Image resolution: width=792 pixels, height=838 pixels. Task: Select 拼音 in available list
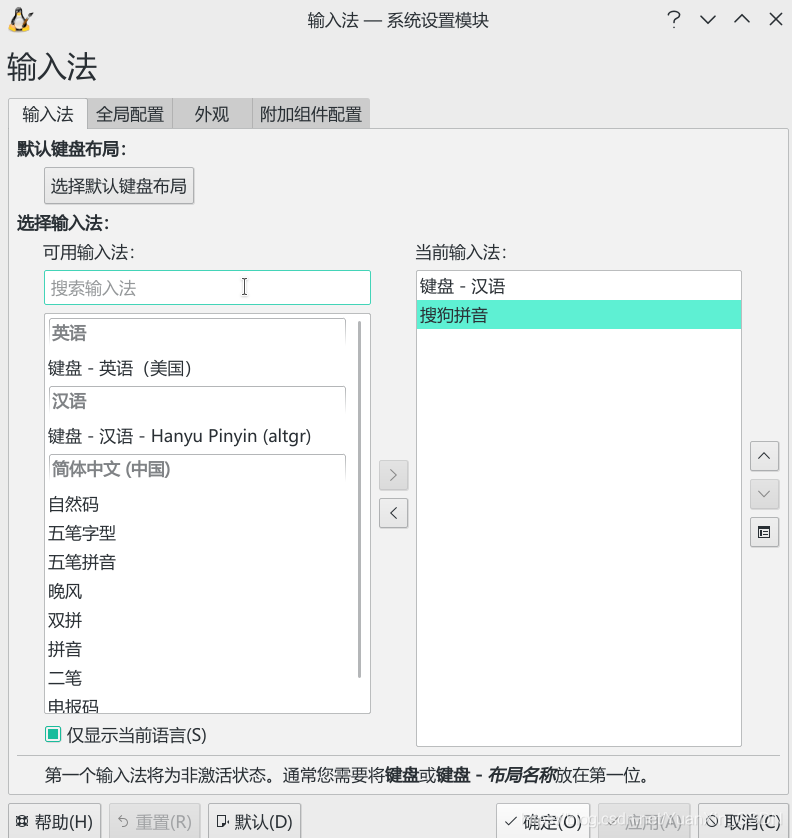coord(198,649)
